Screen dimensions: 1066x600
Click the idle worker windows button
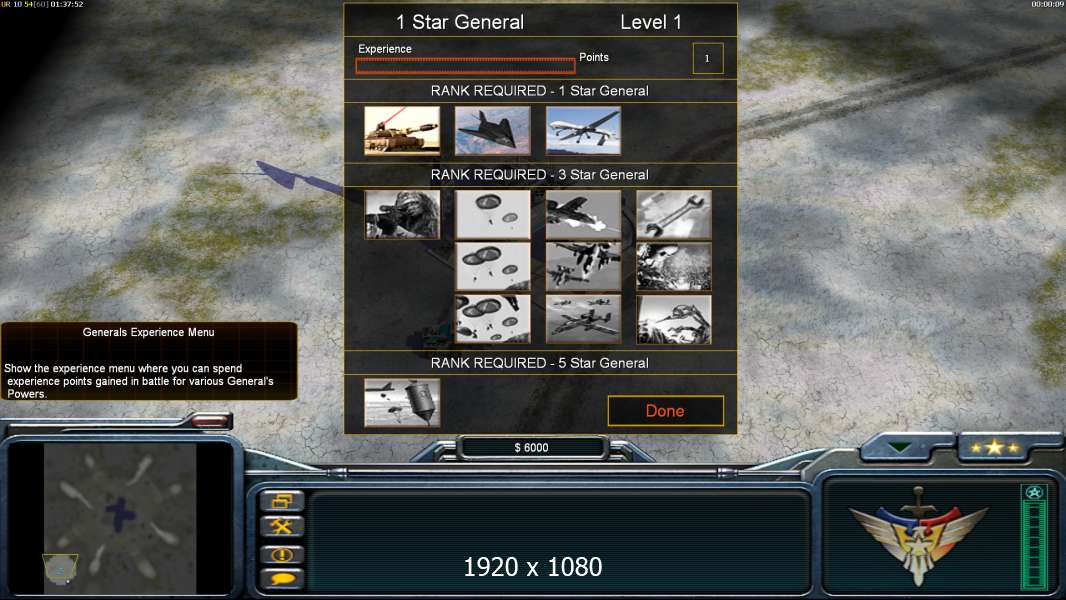click(281, 501)
